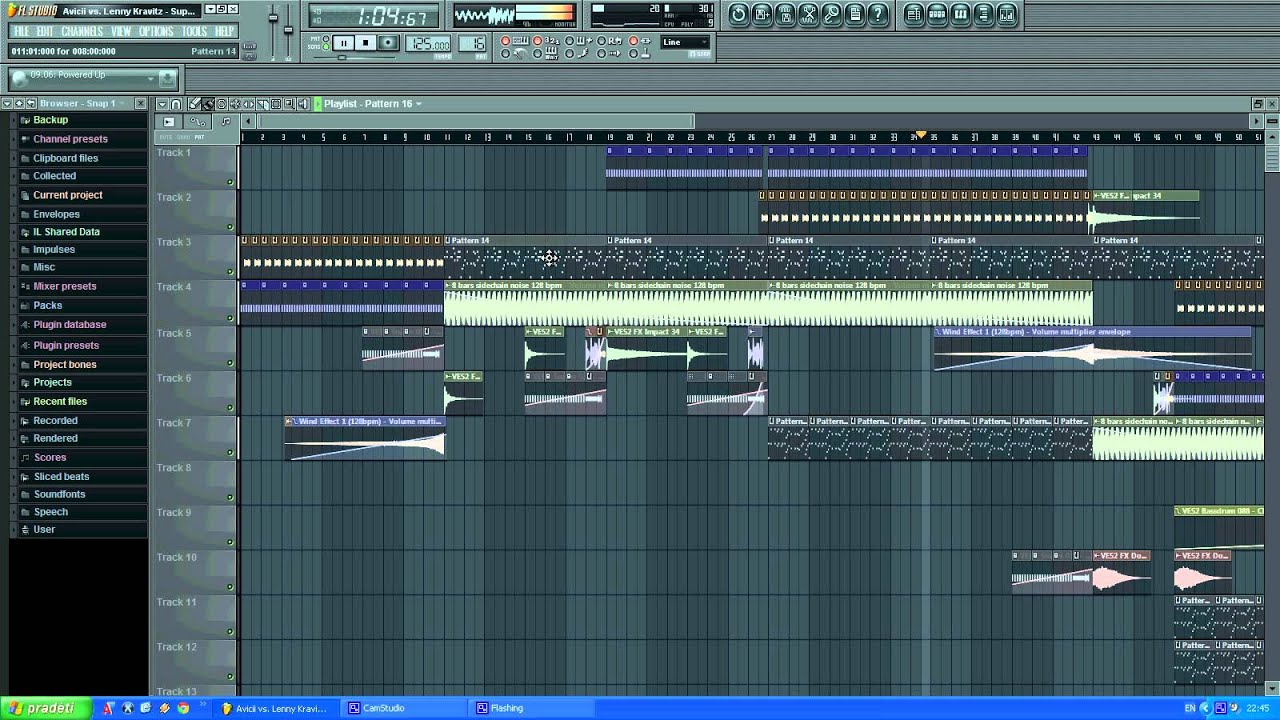Click the transport Stop button

[x=366, y=43]
